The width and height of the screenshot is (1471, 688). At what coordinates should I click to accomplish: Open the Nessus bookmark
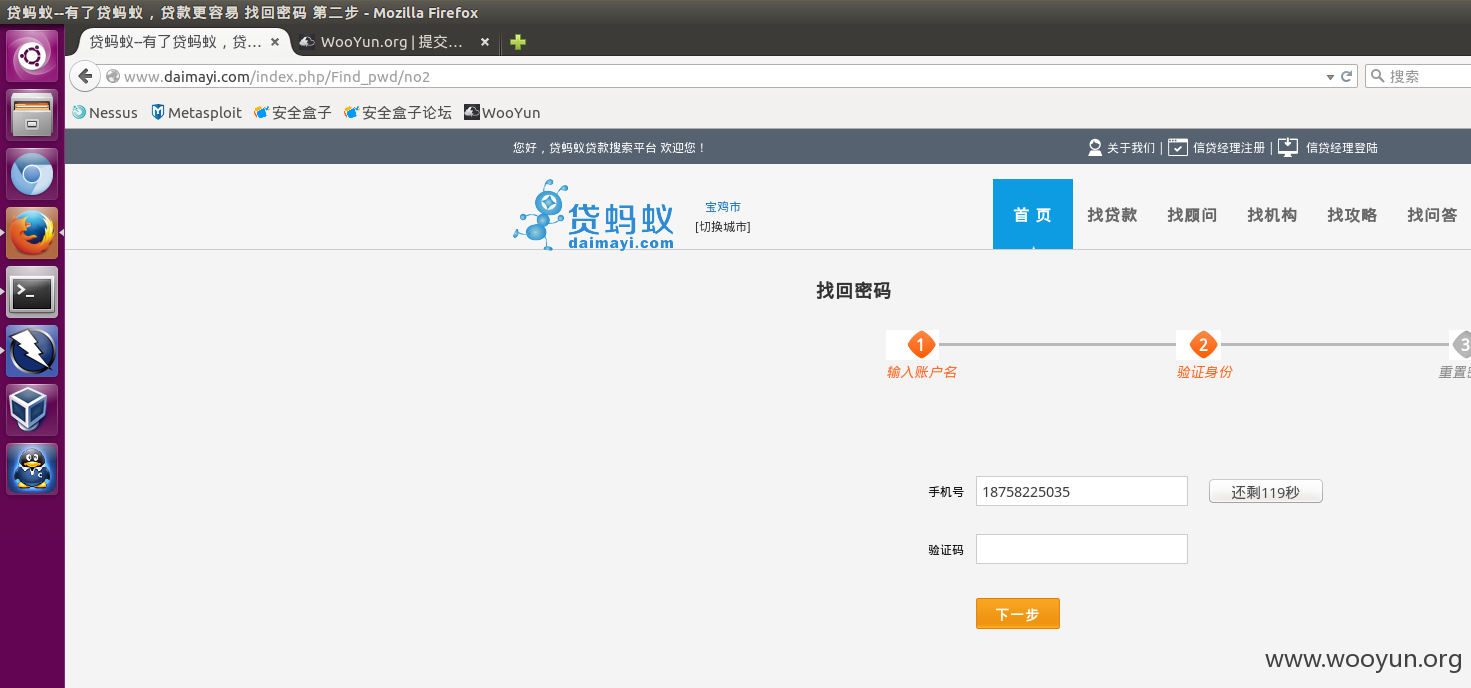[x=105, y=113]
